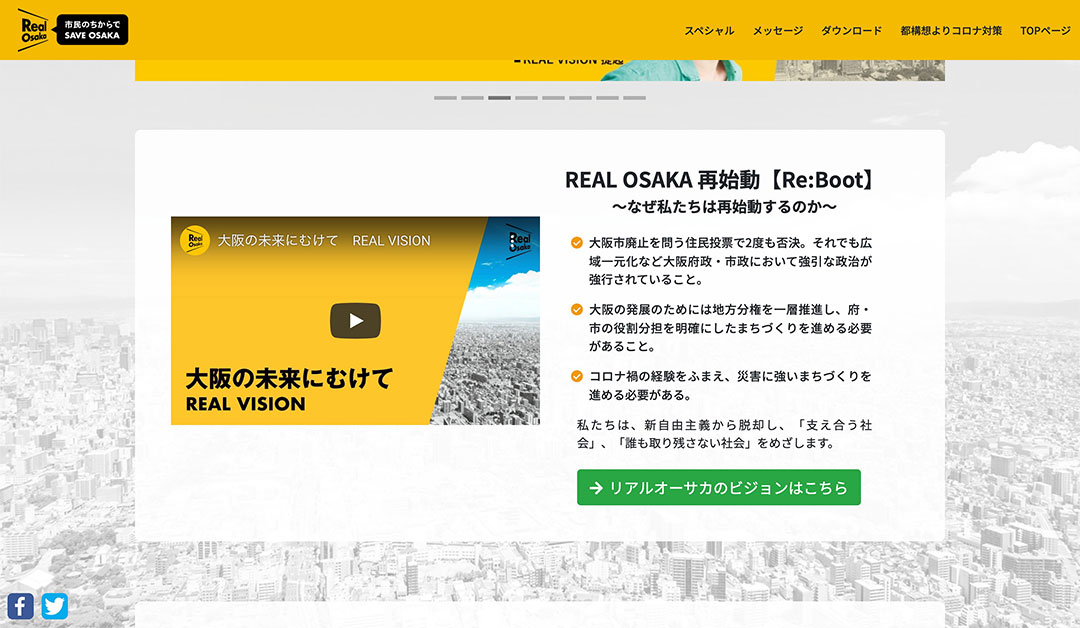Click the Real Osaka logo in header
Viewport: 1080px width, 628px height.
pos(34,30)
